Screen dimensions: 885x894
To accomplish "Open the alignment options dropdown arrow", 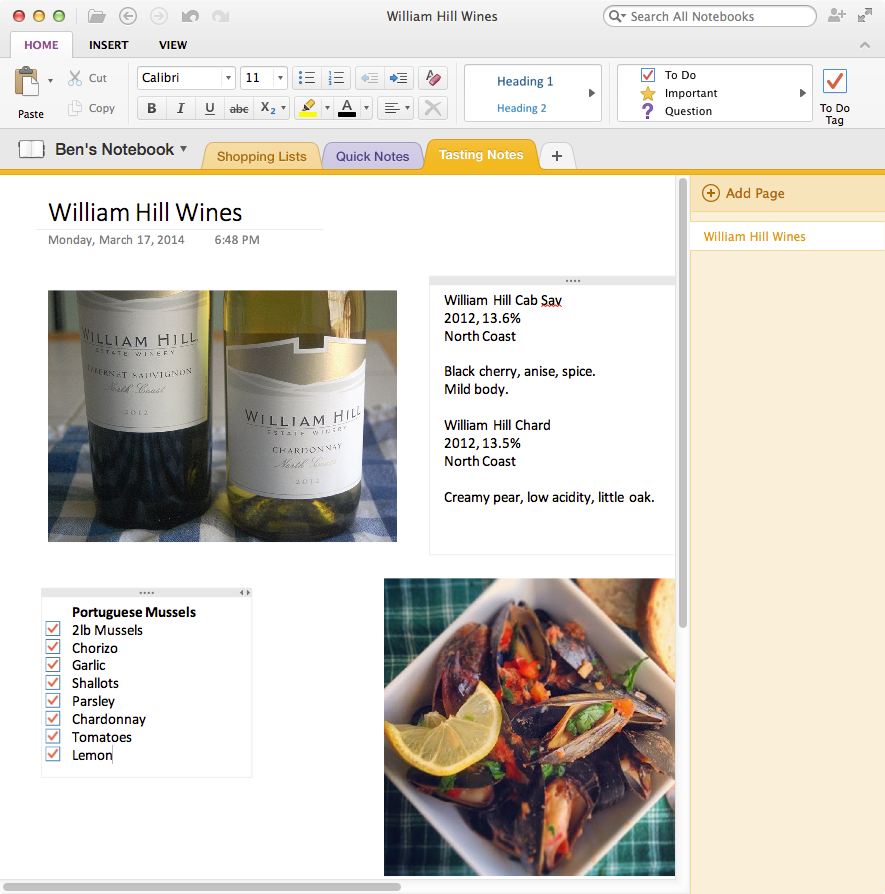I will pos(407,108).
